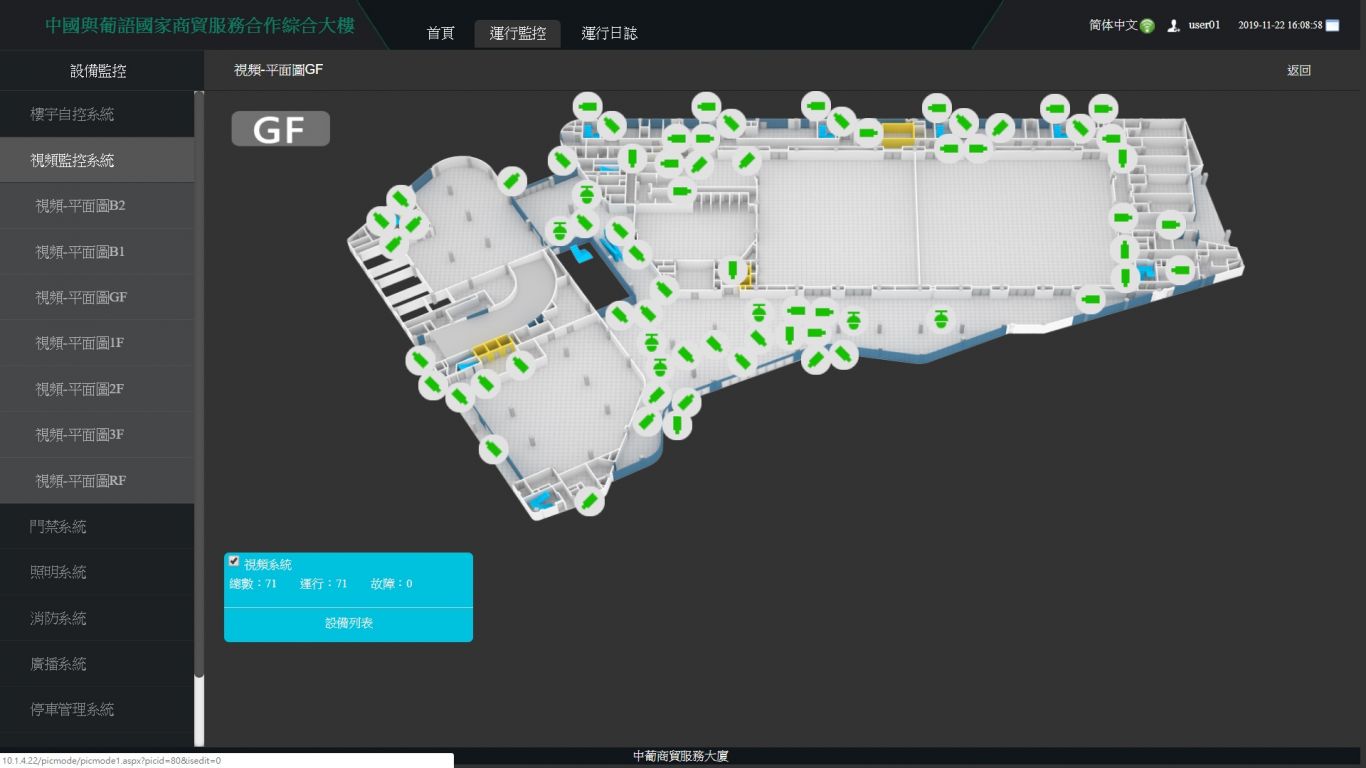This screenshot has height=768, width=1366.
Task: Click the 設備監控 sidebar header
Action: coord(98,71)
